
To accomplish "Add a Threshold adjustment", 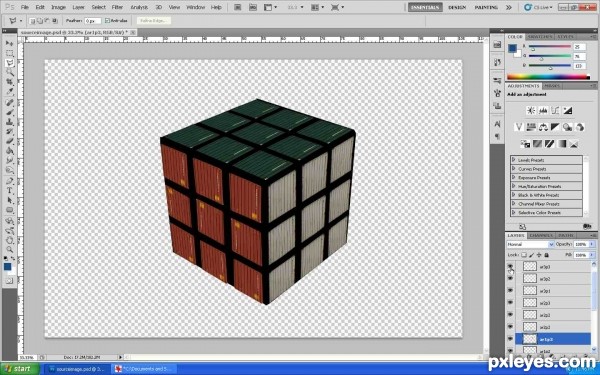I will [x=549, y=144].
